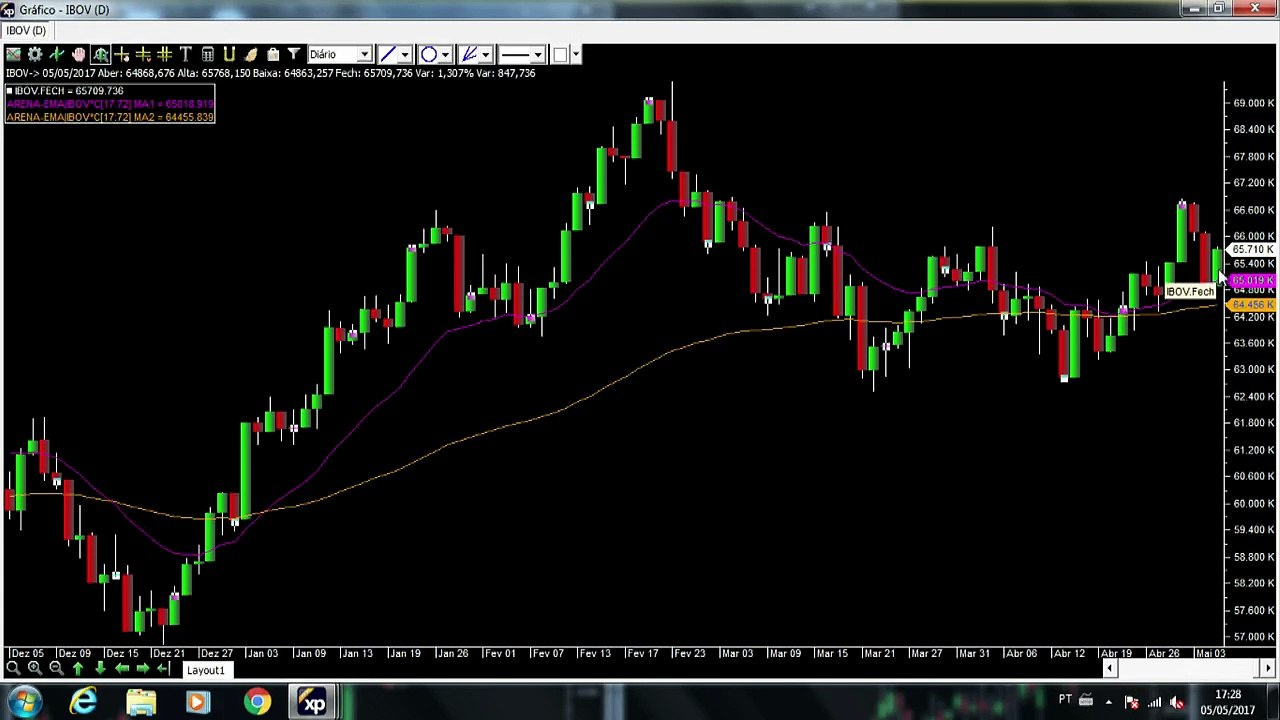Click the ARENA-EMA MA1 legend line
This screenshot has height=720, width=1280.
110,104
